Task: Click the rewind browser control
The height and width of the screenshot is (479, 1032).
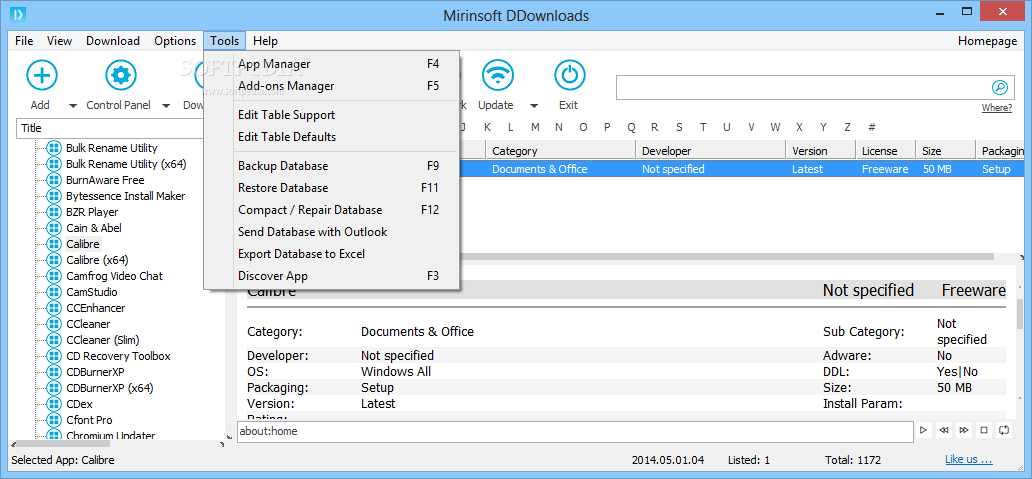Action: point(944,430)
